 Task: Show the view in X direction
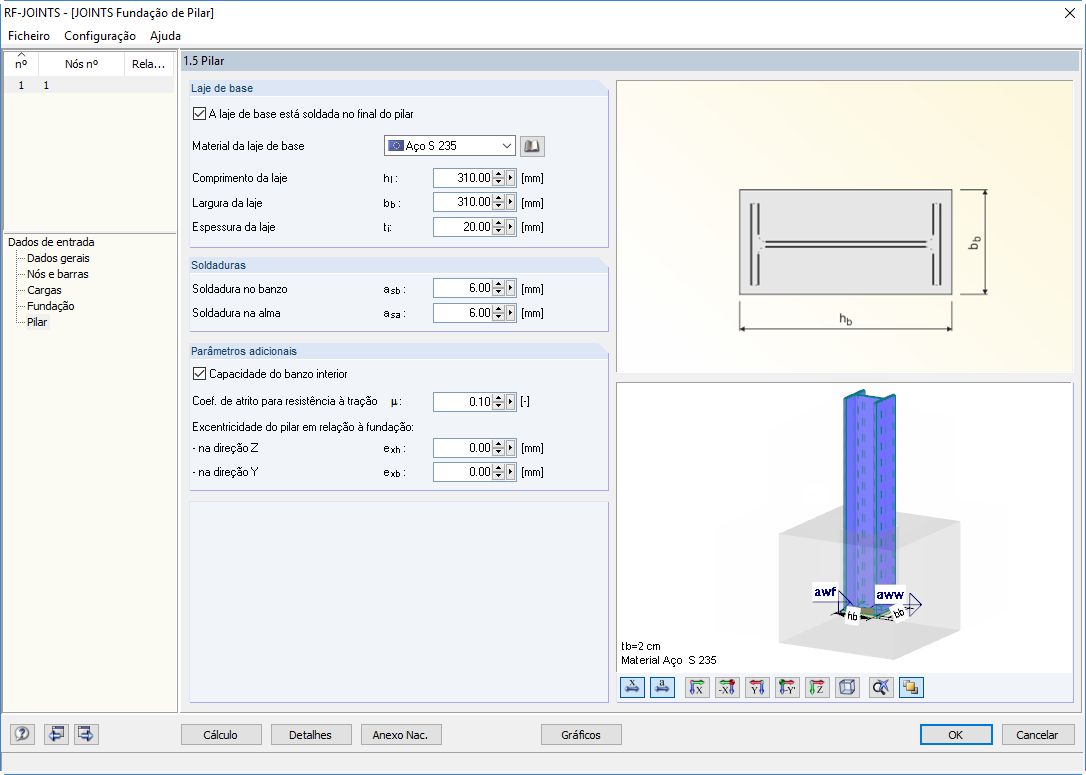[697, 688]
